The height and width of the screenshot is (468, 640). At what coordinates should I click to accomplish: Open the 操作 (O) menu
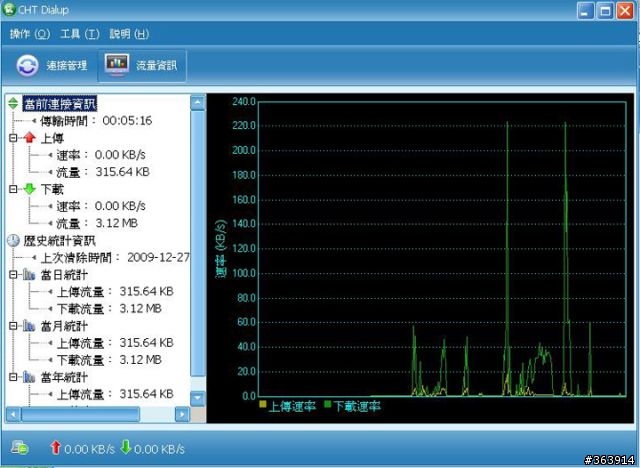pyautogui.click(x=30, y=34)
